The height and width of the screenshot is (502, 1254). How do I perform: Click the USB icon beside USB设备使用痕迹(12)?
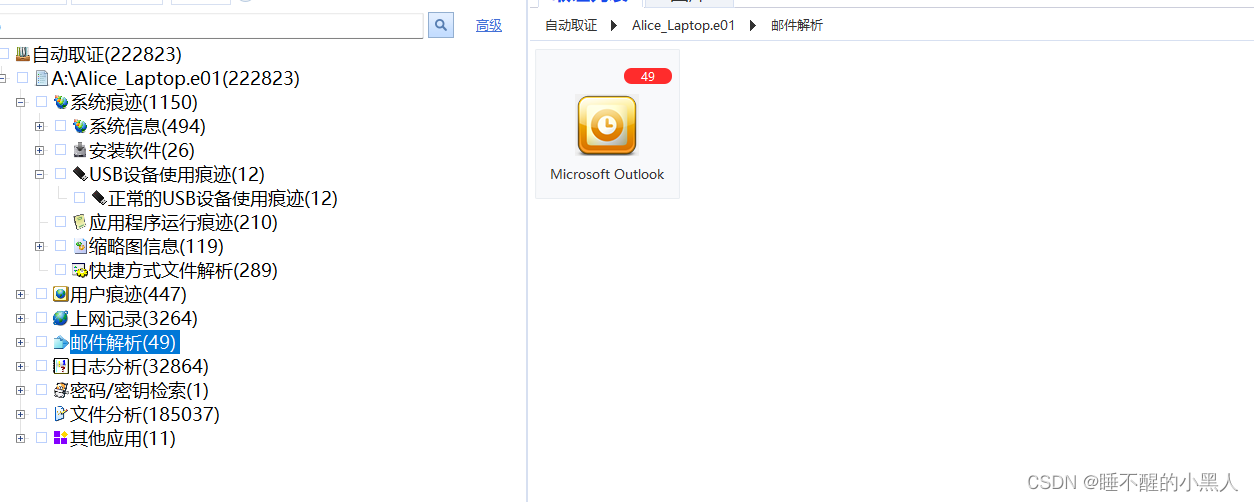pyautogui.click(x=80, y=174)
